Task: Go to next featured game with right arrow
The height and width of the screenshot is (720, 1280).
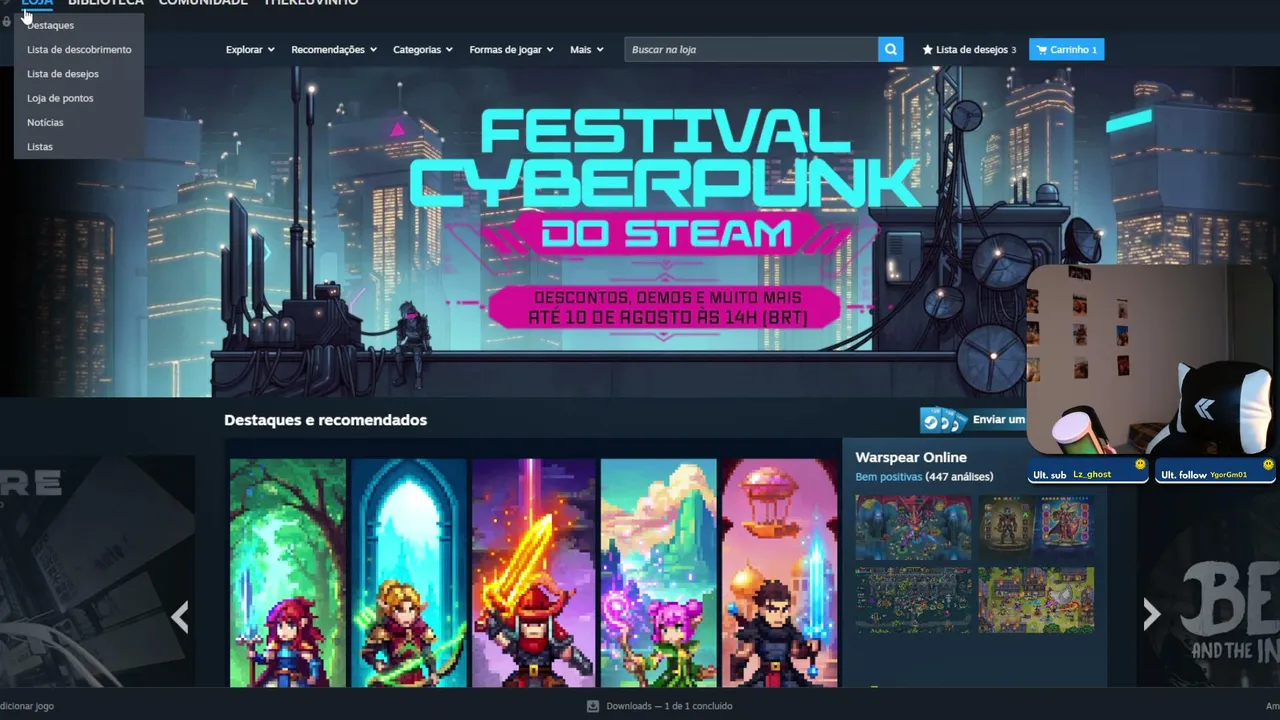Action: pyautogui.click(x=1151, y=615)
